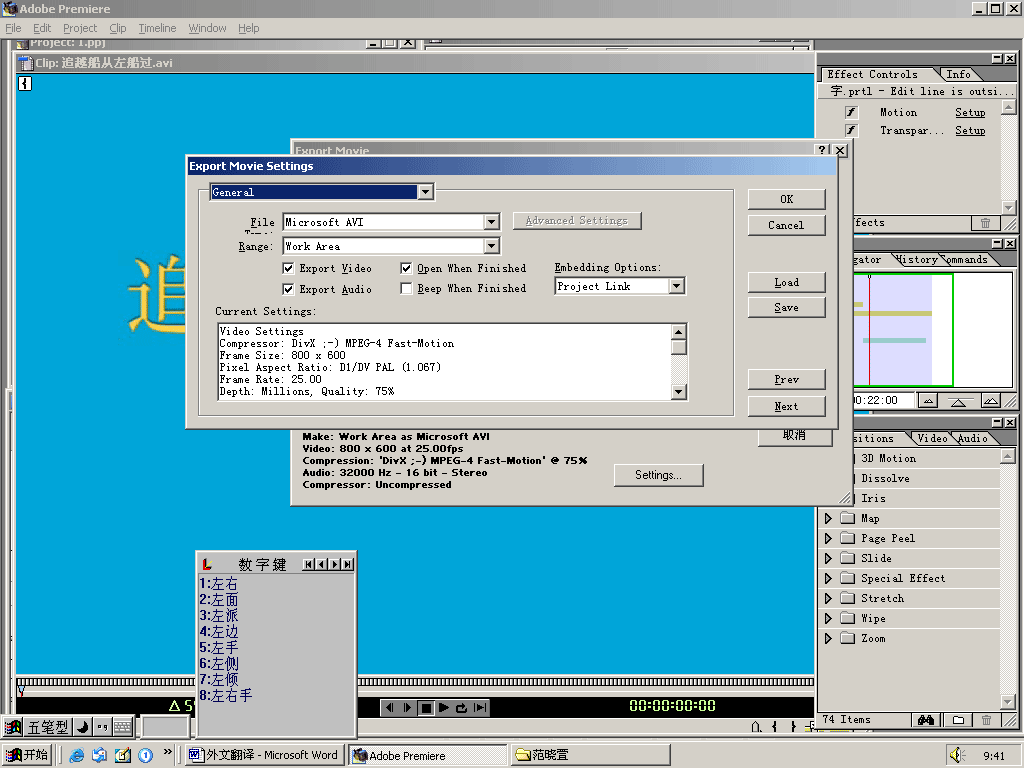
Task: Expand the Slide transitions folder
Action: point(828,558)
